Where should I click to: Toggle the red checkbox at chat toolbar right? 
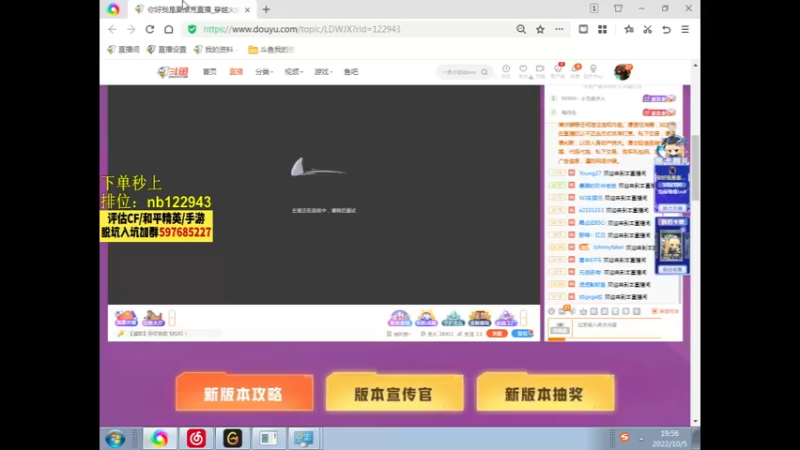(655, 311)
